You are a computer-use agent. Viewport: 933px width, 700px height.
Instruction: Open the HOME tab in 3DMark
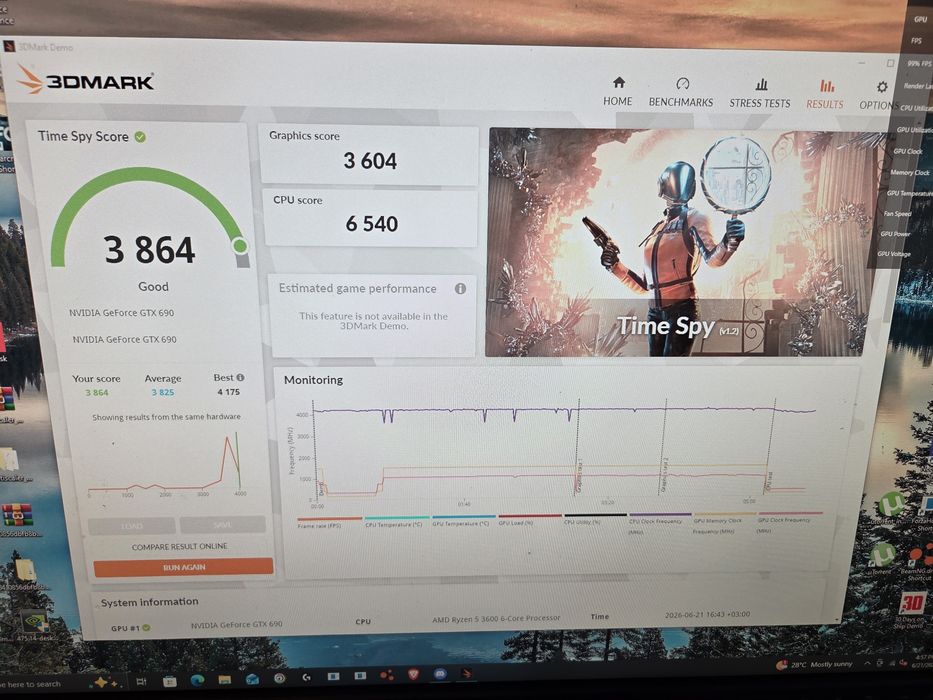coord(618,92)
